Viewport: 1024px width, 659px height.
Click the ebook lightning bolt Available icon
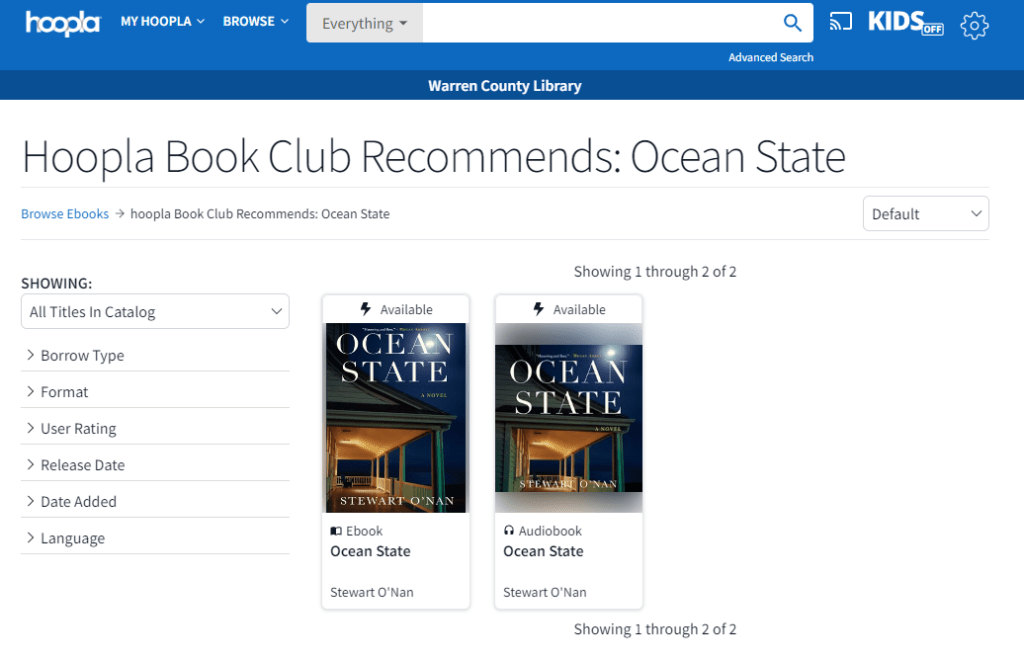coord(366,310)
